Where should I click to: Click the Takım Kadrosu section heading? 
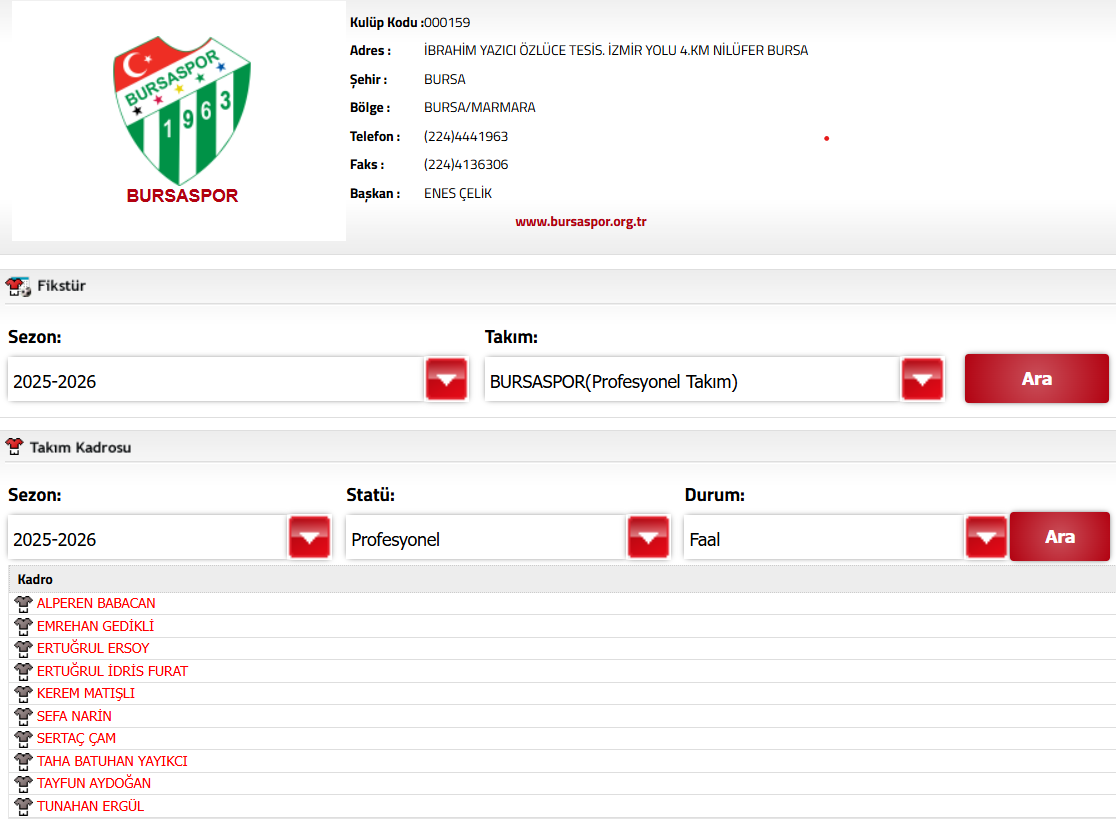pos(80,448)
